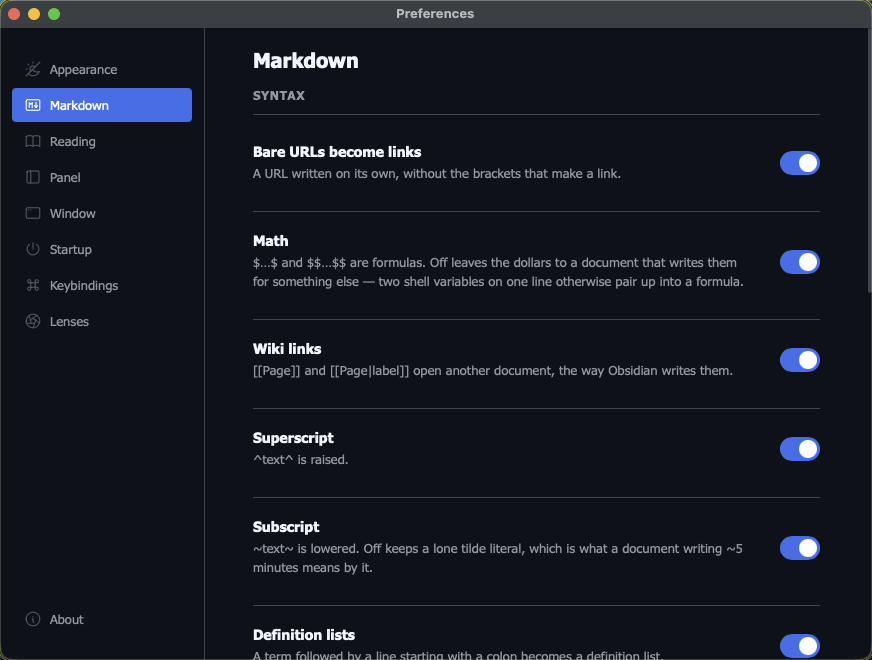Click the Appearance sidebar icon

33,70
